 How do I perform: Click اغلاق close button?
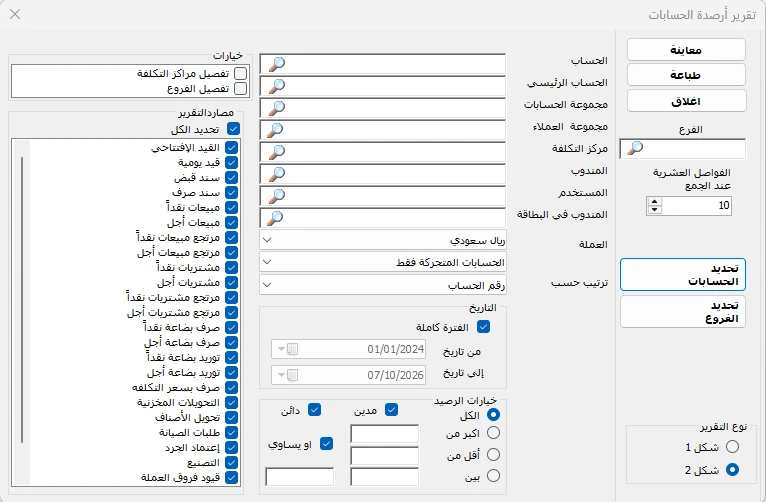click(686, 101)
